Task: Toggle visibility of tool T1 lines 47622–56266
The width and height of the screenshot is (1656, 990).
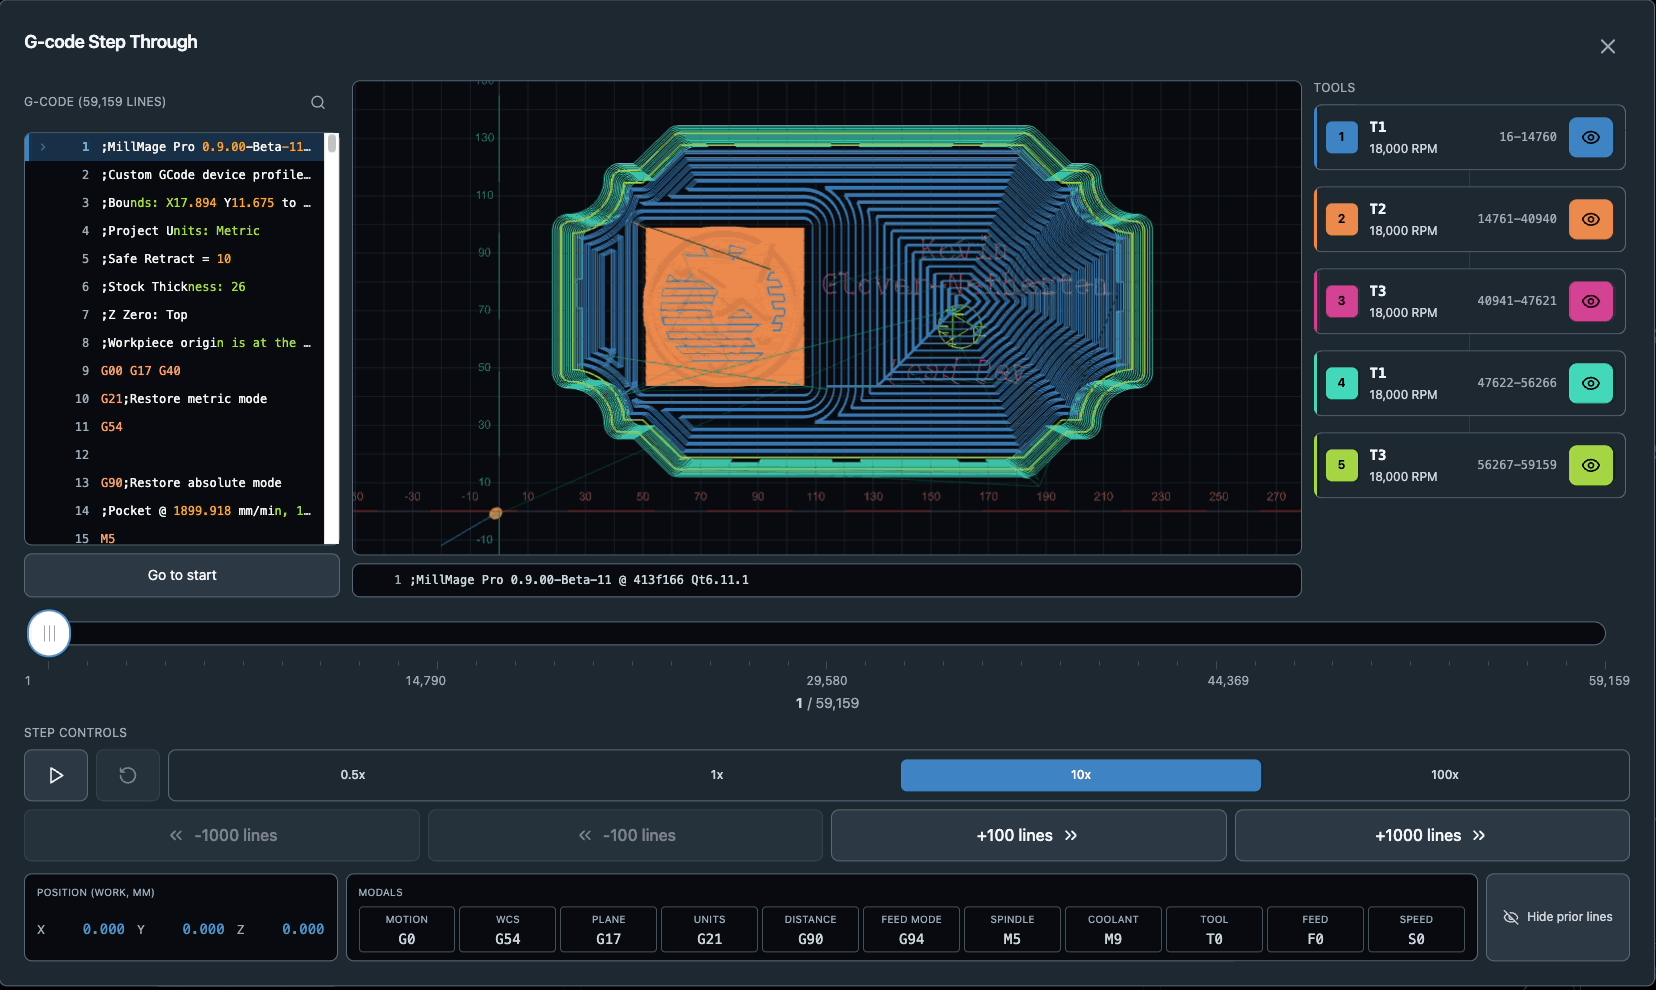Action: click(x=1591, y=383)
